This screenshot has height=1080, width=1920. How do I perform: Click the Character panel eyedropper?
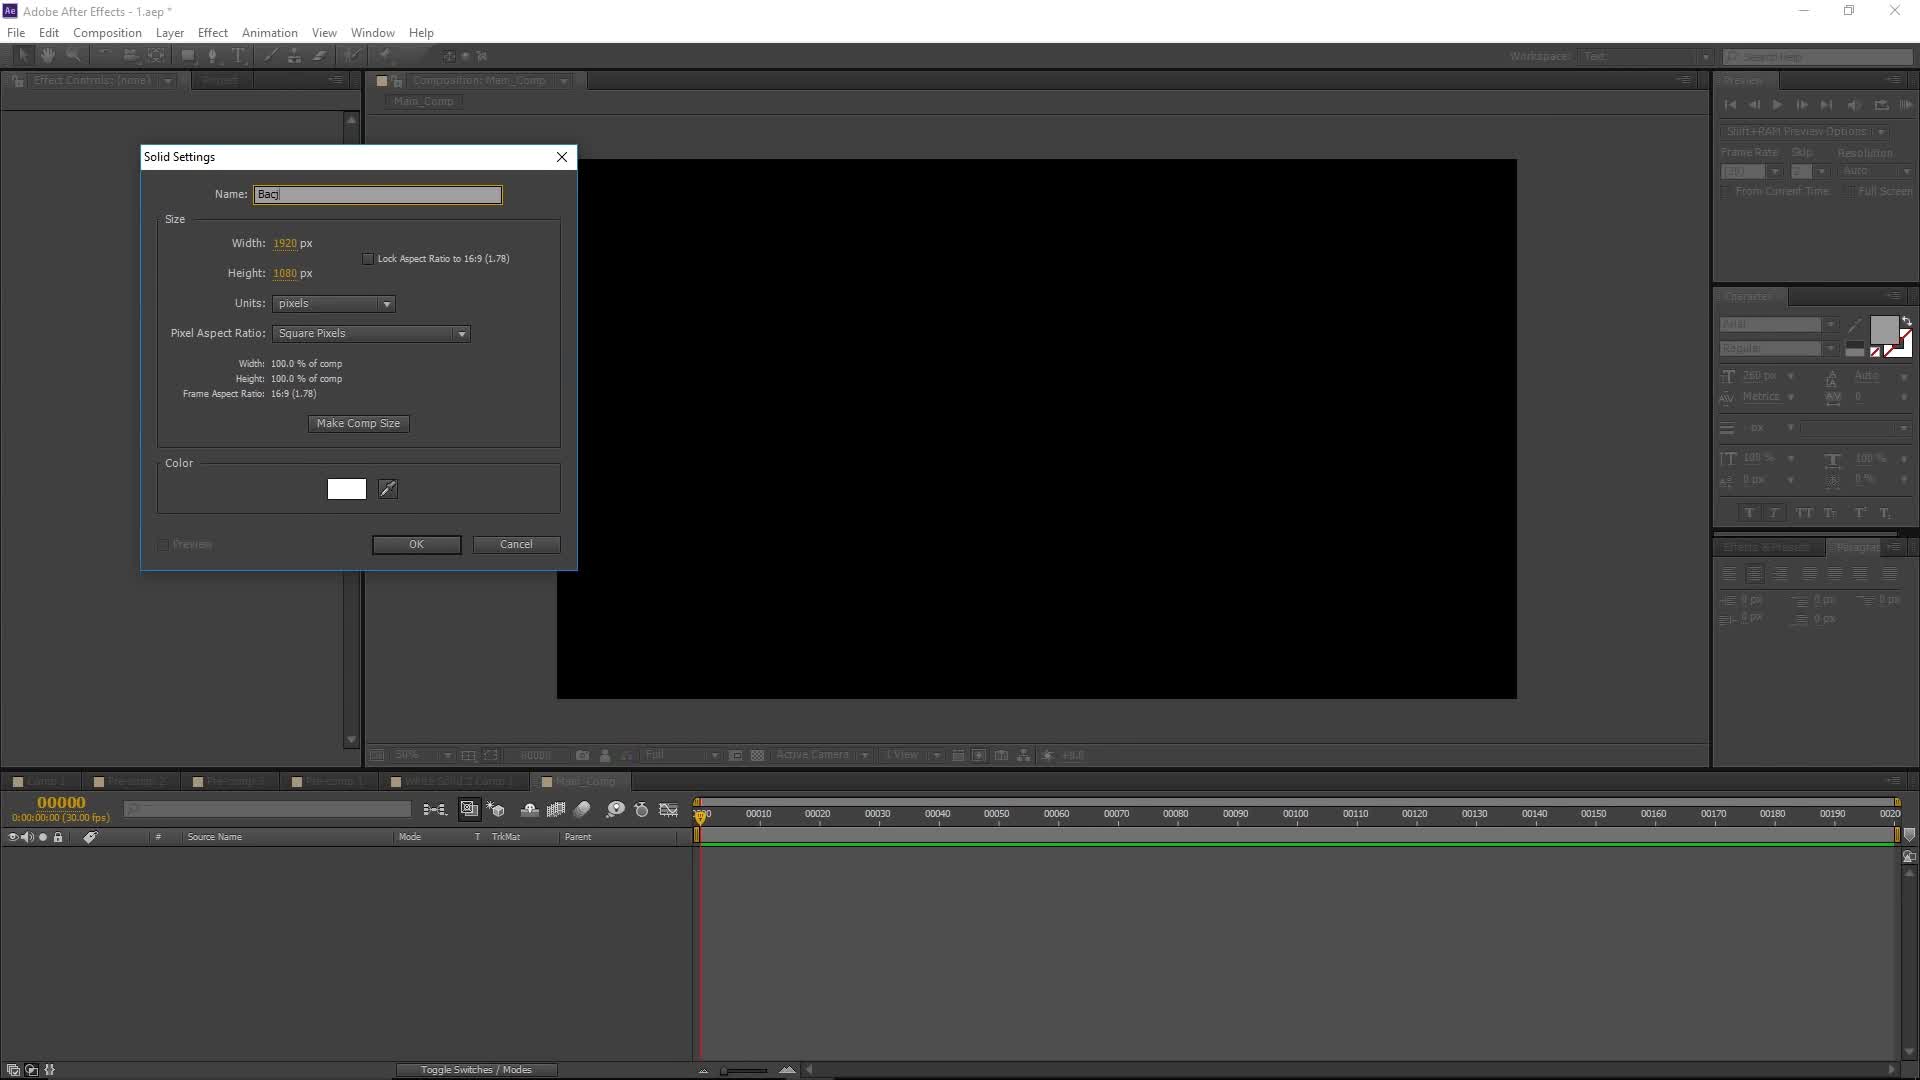1855,325
